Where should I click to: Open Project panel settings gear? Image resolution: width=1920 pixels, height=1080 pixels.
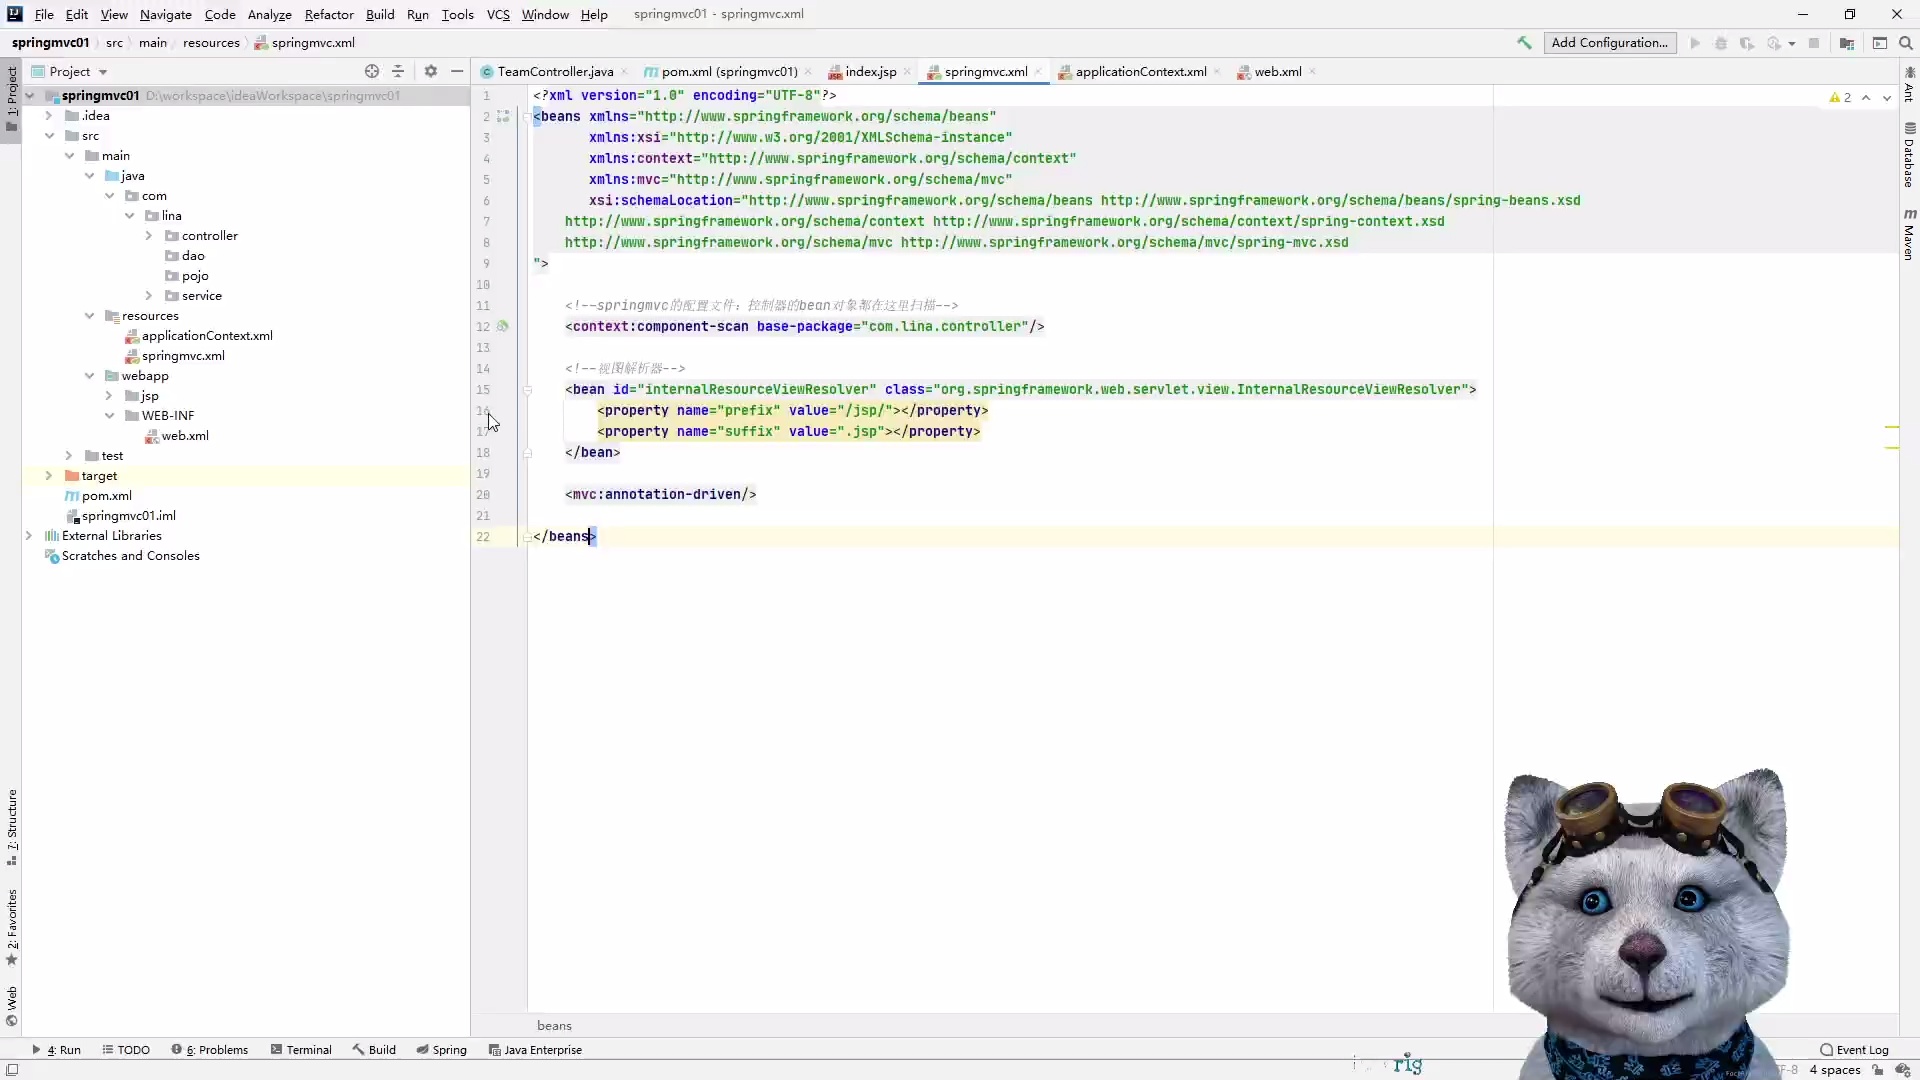[431, 71]
